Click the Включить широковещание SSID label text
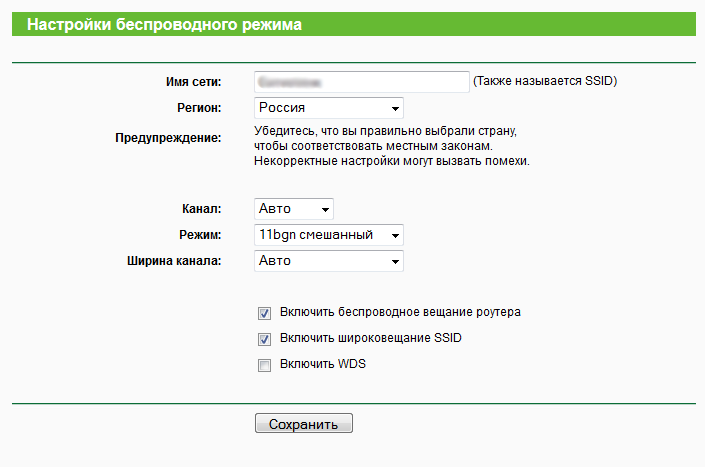 pos(371,339)
